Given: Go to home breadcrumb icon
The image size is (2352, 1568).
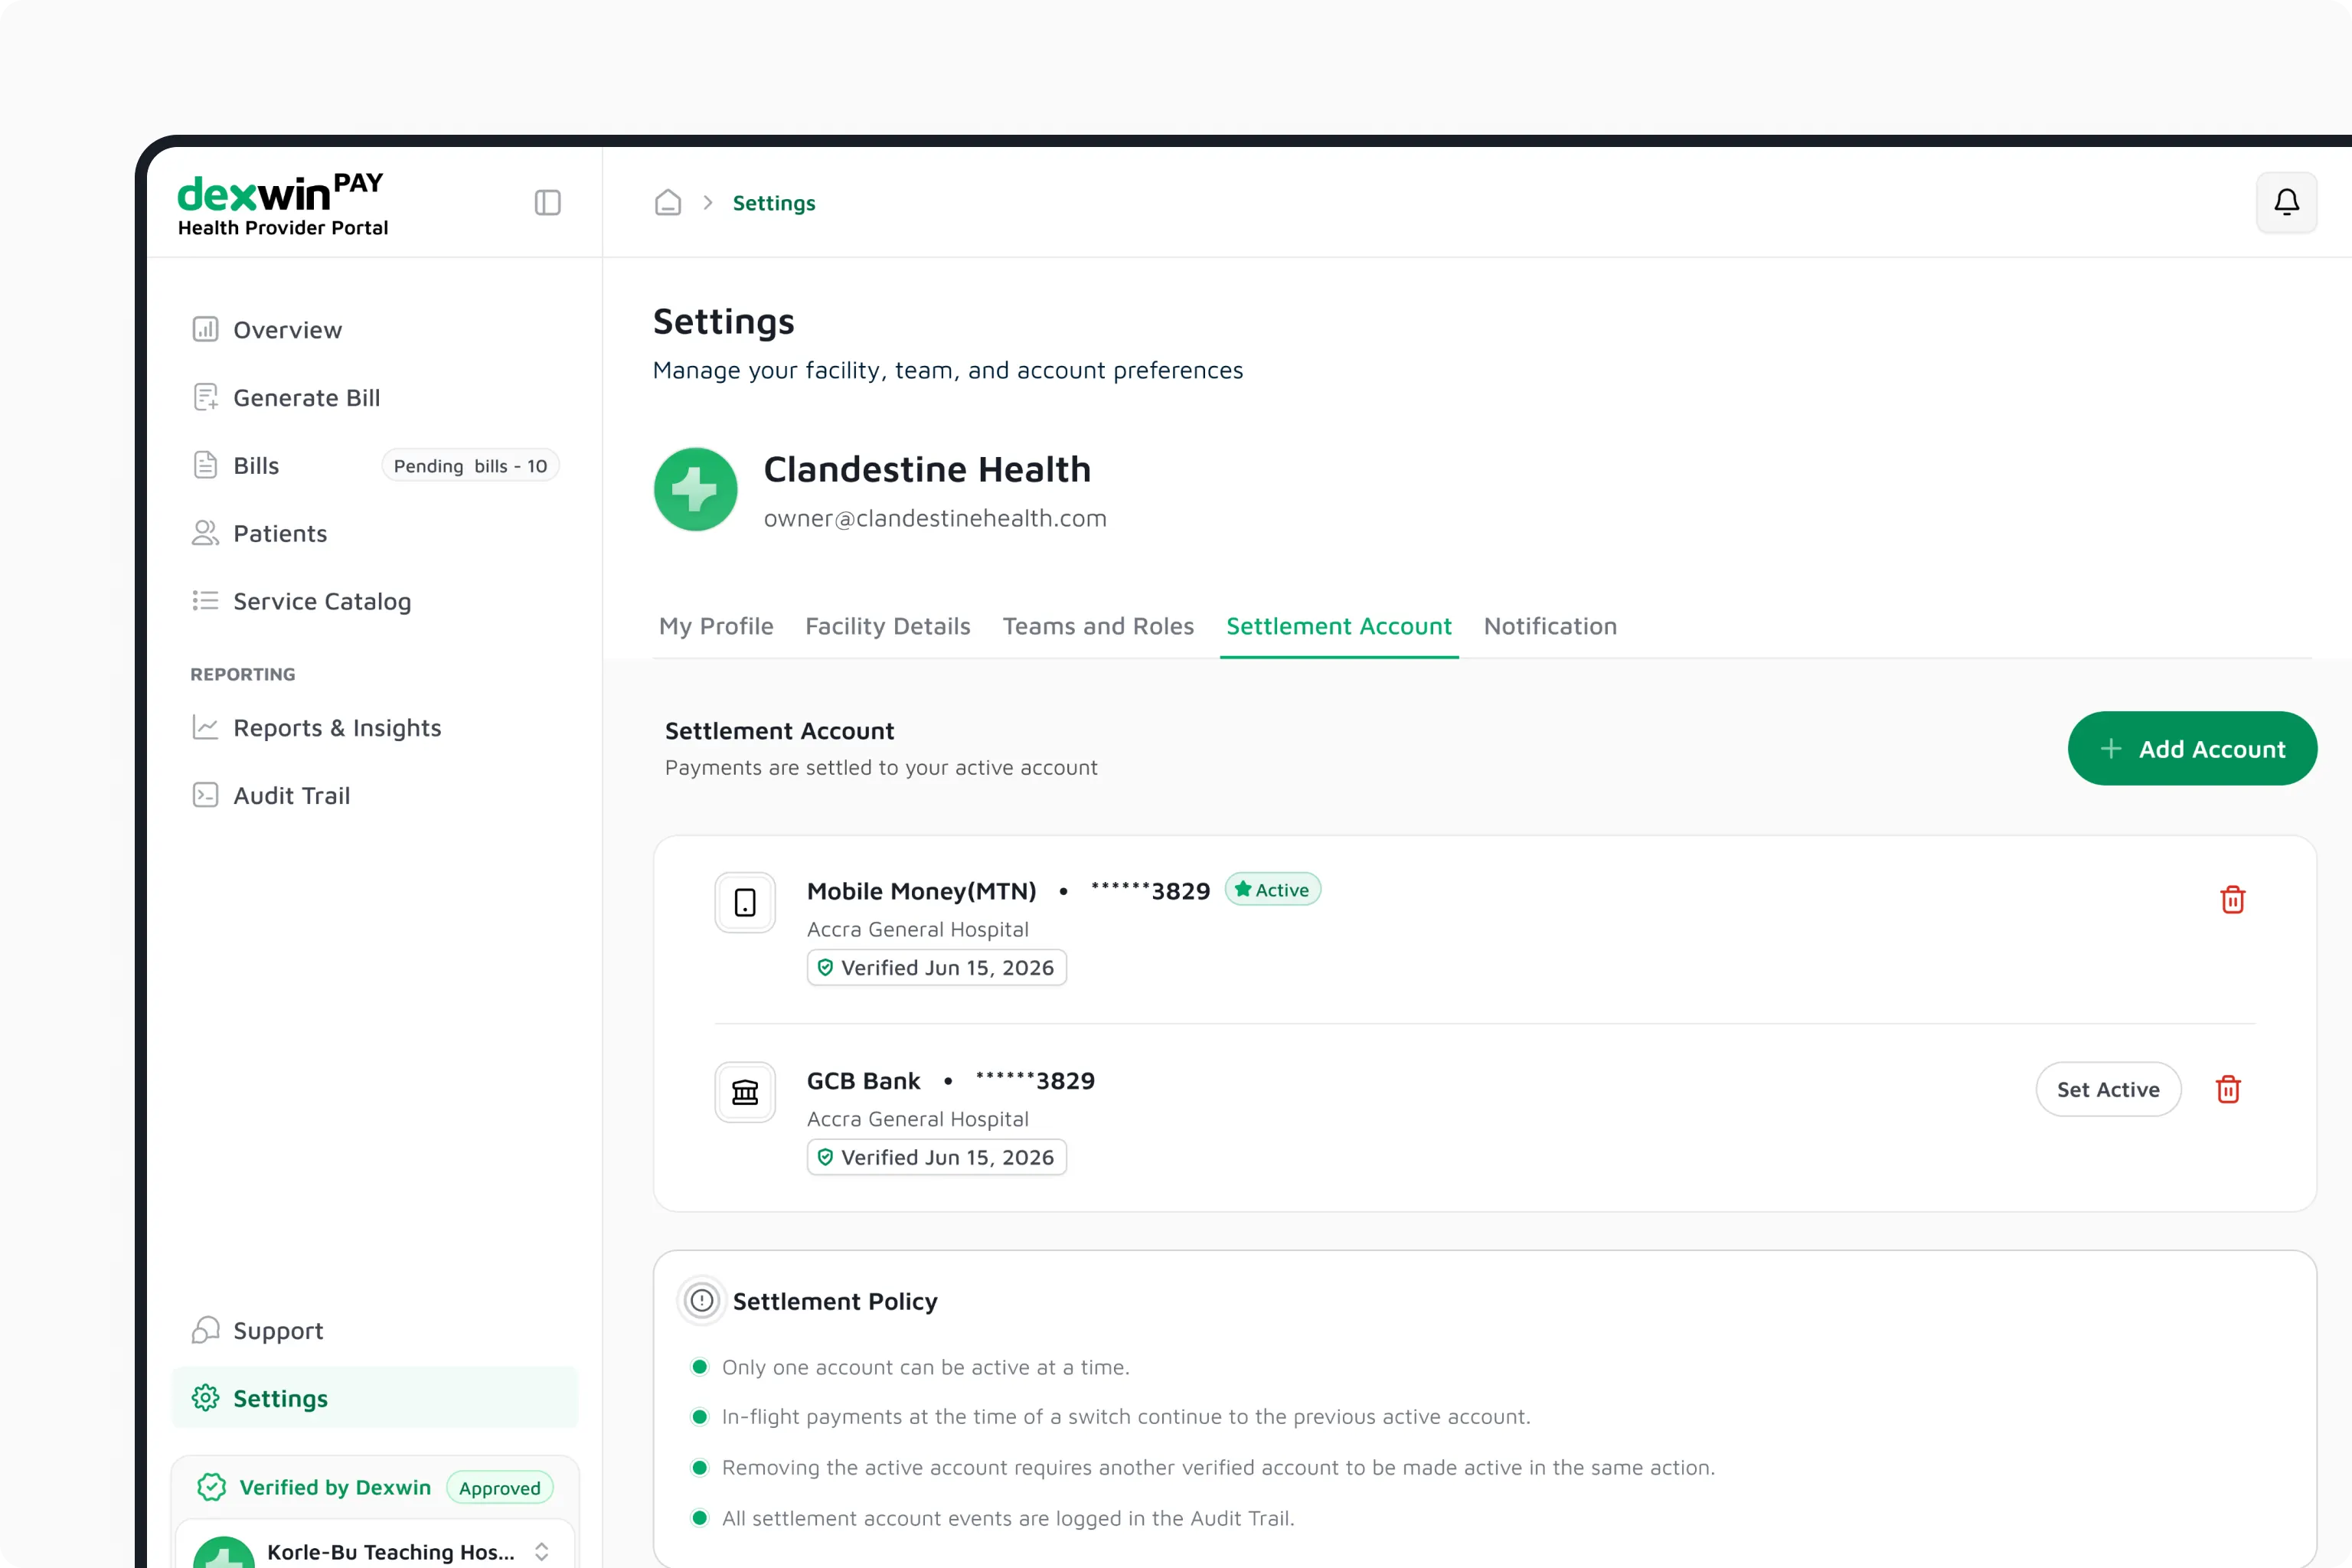Looking at the screenshot, I should [668, 203].
